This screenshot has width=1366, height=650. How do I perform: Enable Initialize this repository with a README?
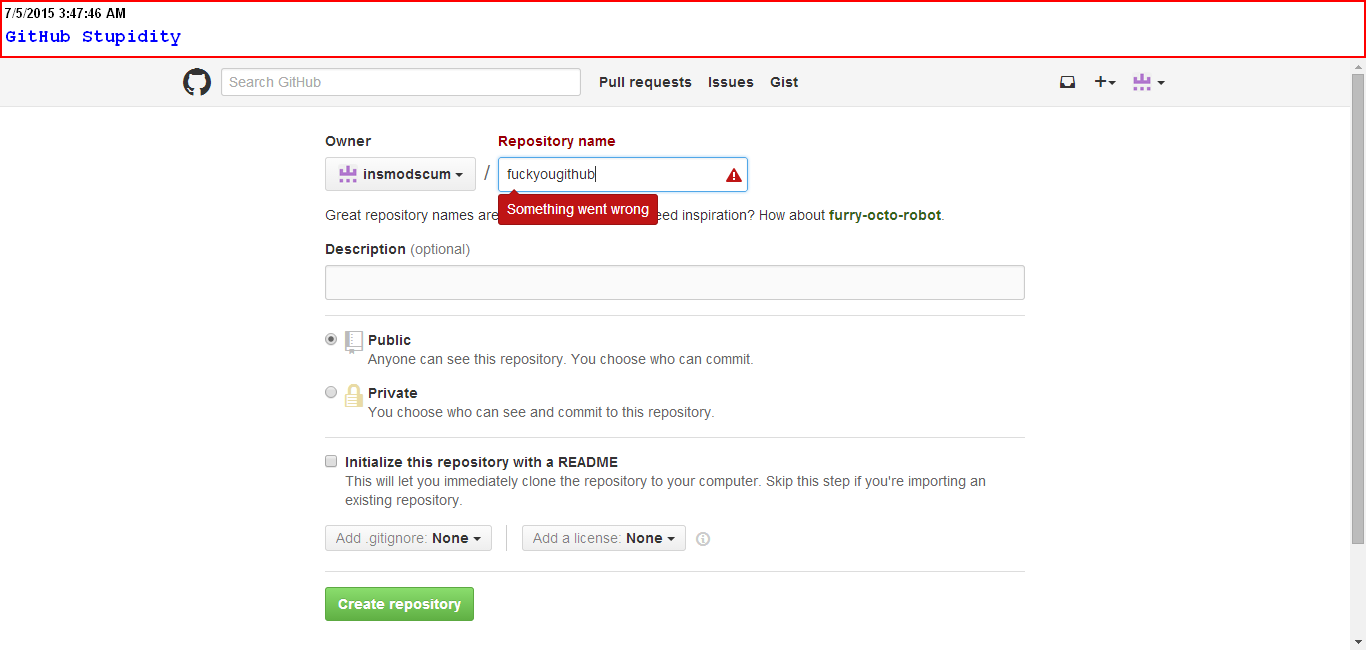tap(331, 461)
